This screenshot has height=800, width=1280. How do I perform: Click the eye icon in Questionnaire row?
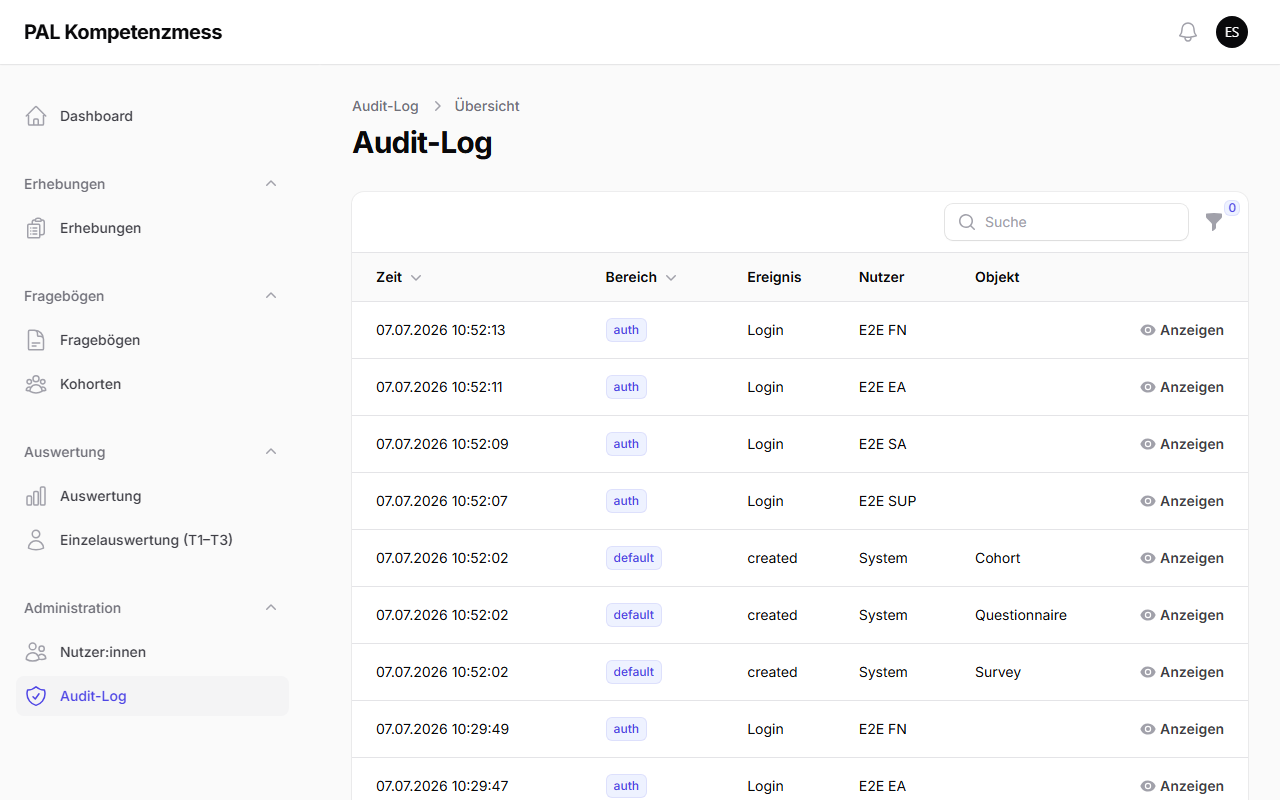point(1148,615)
